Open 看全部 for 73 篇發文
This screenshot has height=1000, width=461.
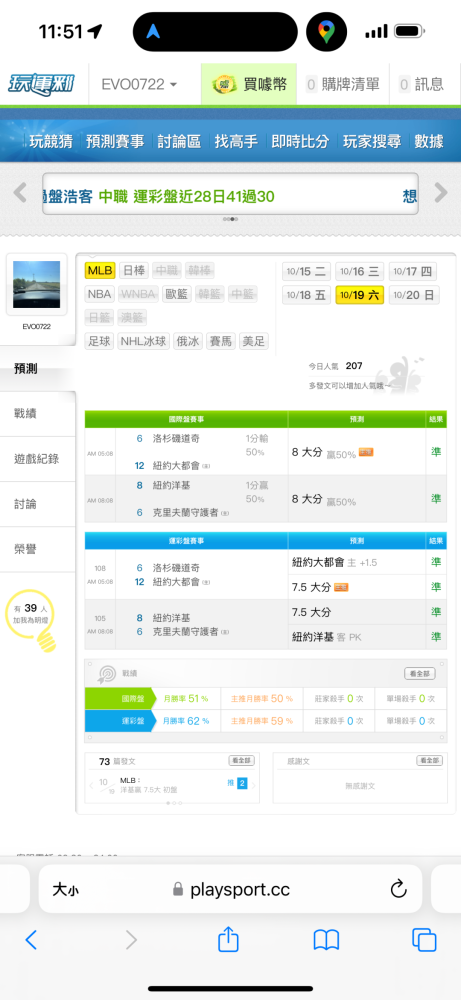[x=242, y=761]
